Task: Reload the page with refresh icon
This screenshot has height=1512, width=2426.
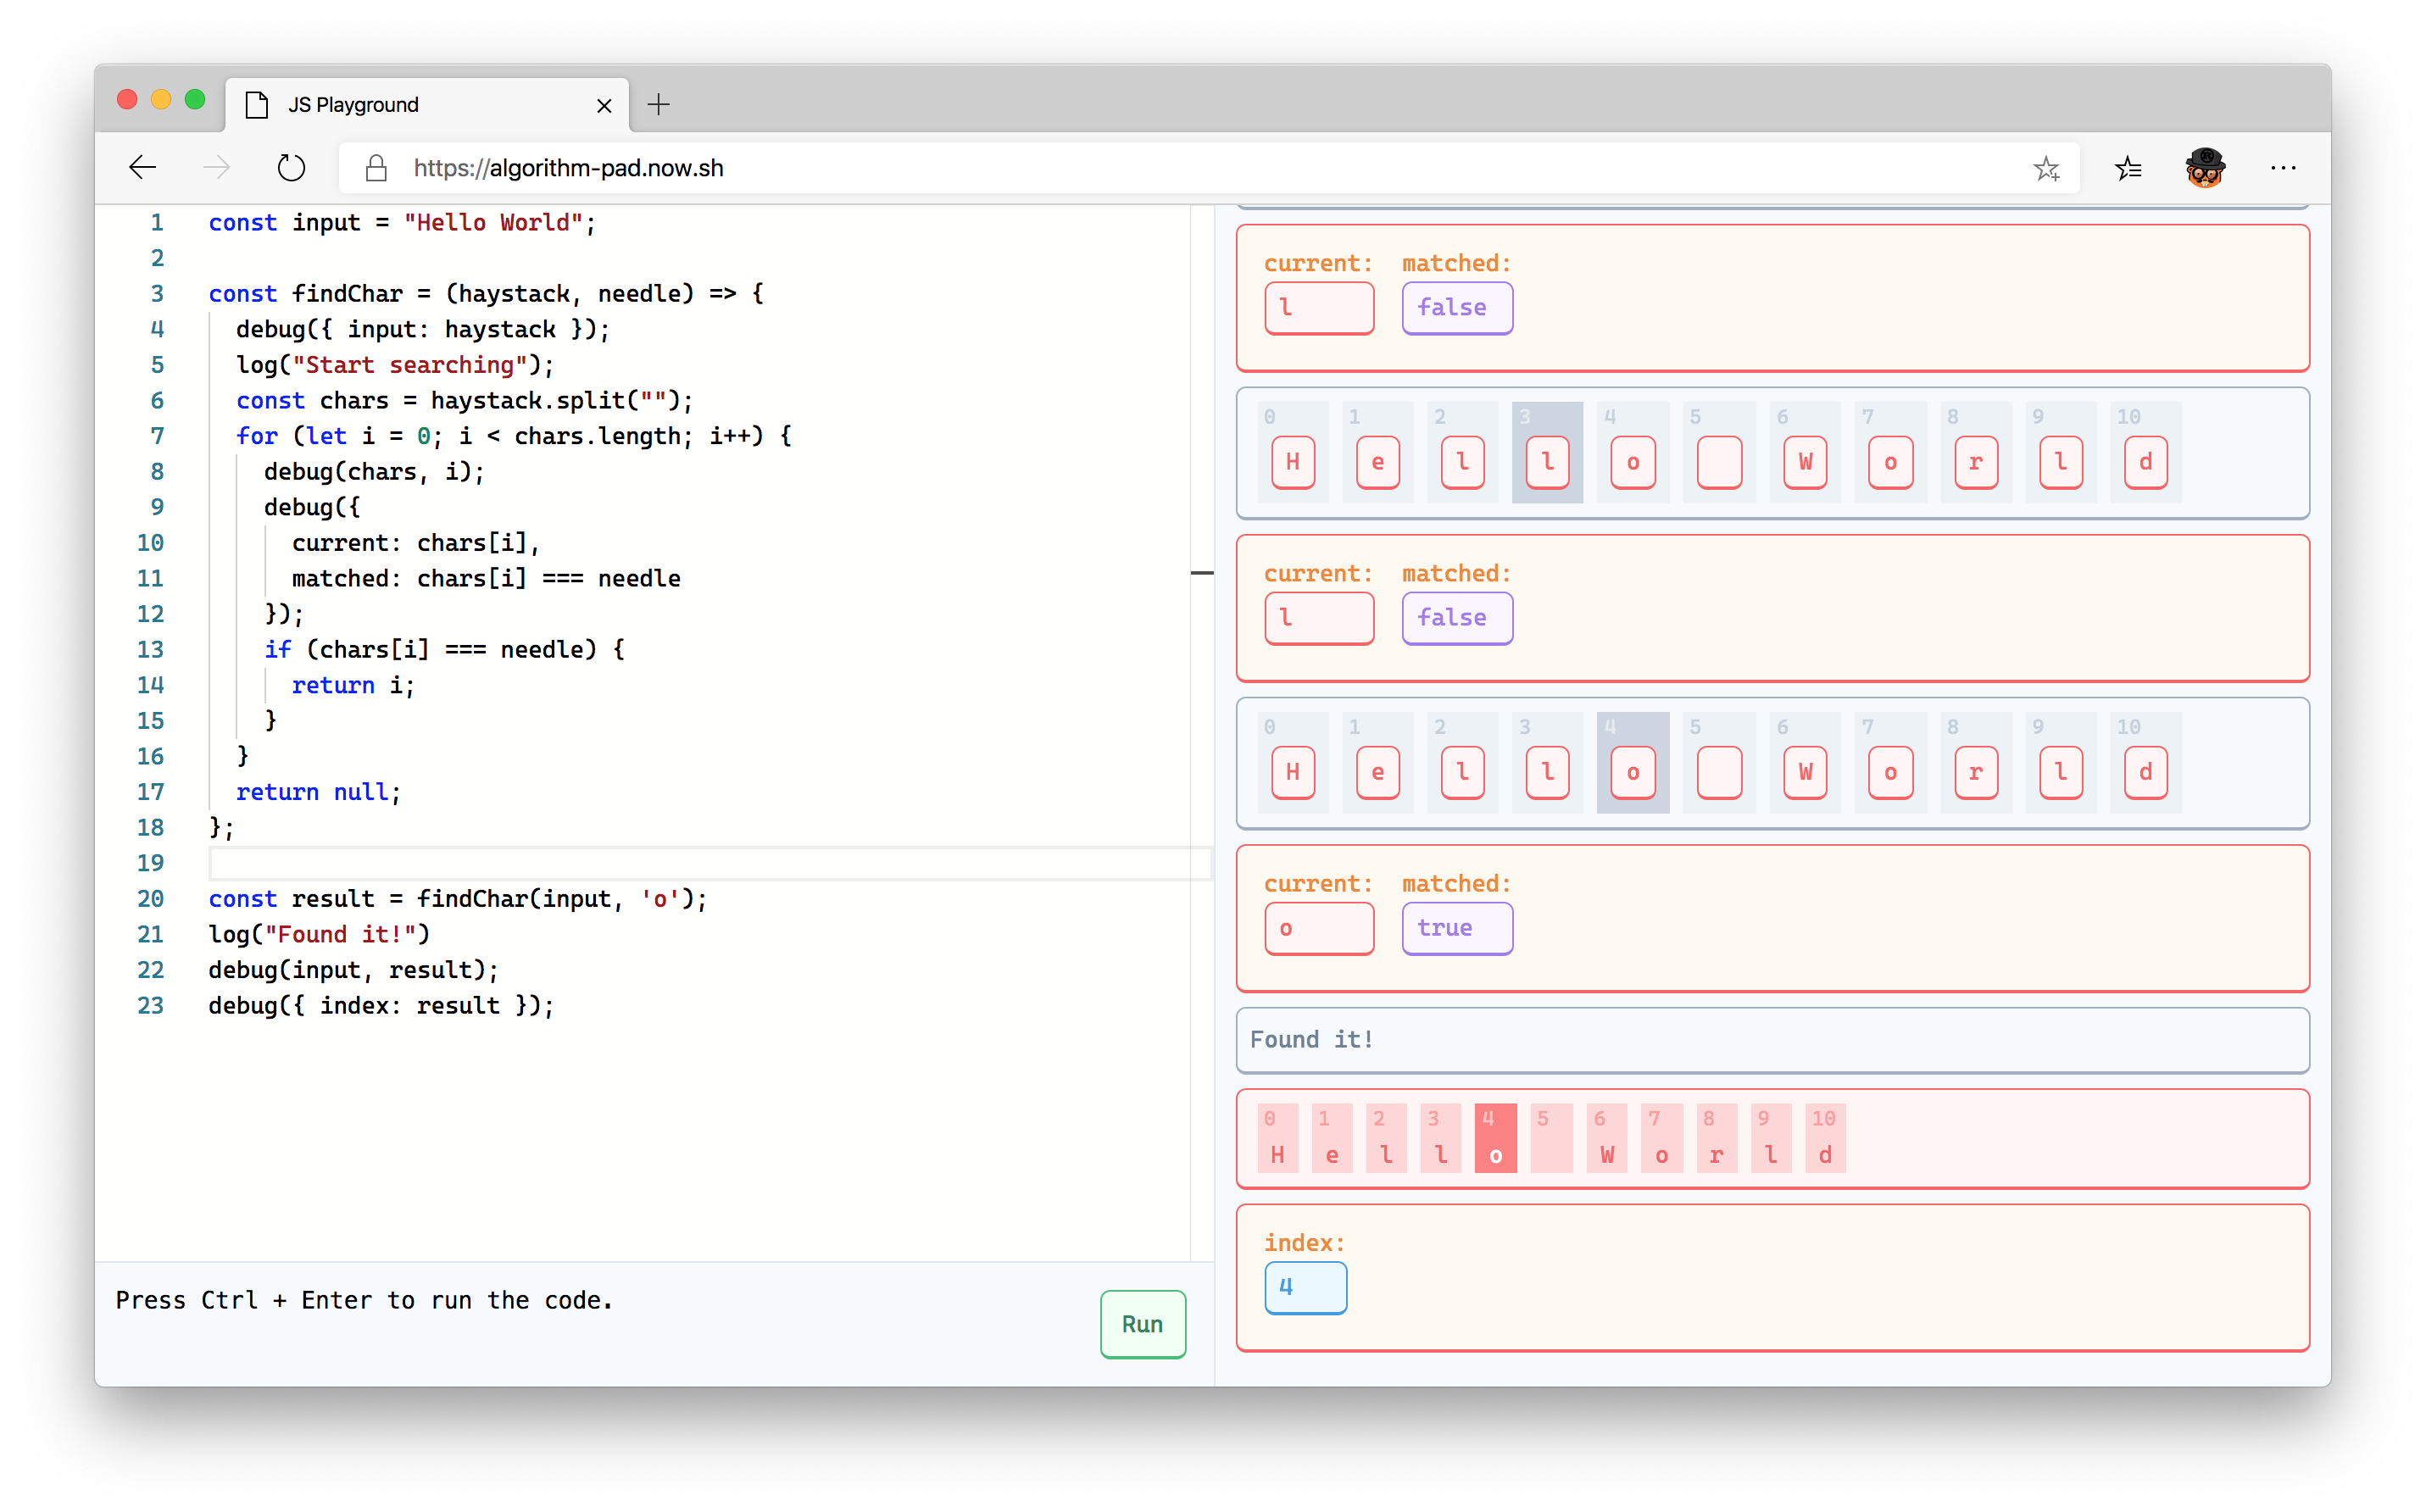Action: coord(291,167)
